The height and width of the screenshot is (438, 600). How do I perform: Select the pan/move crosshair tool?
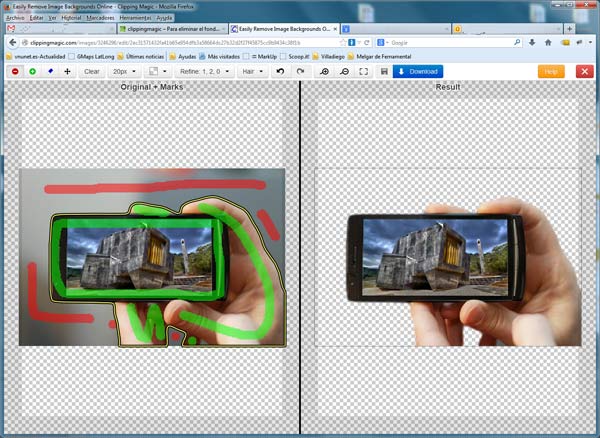pos(67,72)
